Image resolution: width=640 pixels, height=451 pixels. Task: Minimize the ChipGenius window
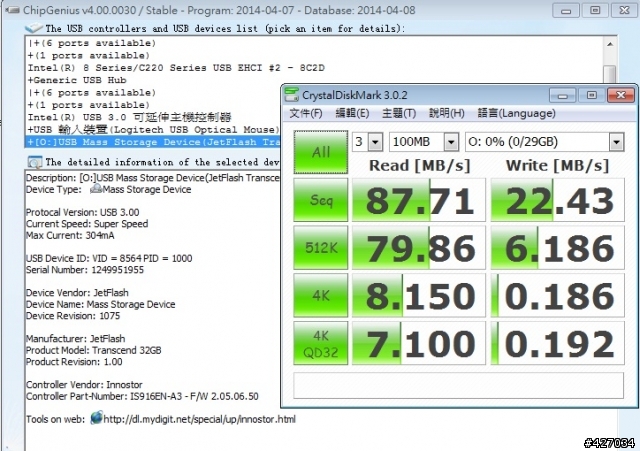point(566,10)
